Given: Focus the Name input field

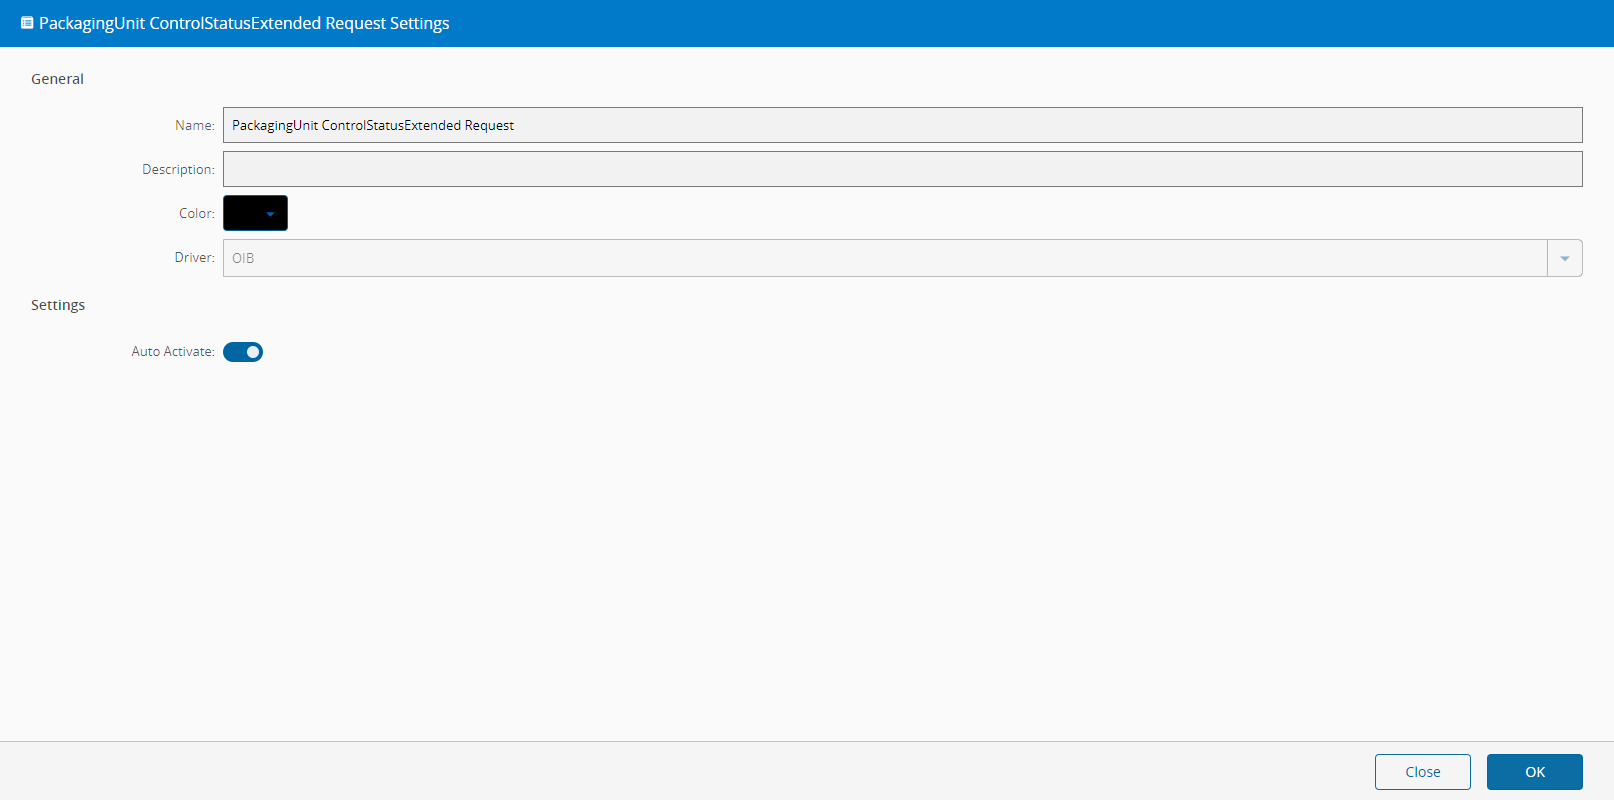Looking at the screenshot, I should [902, 125].
